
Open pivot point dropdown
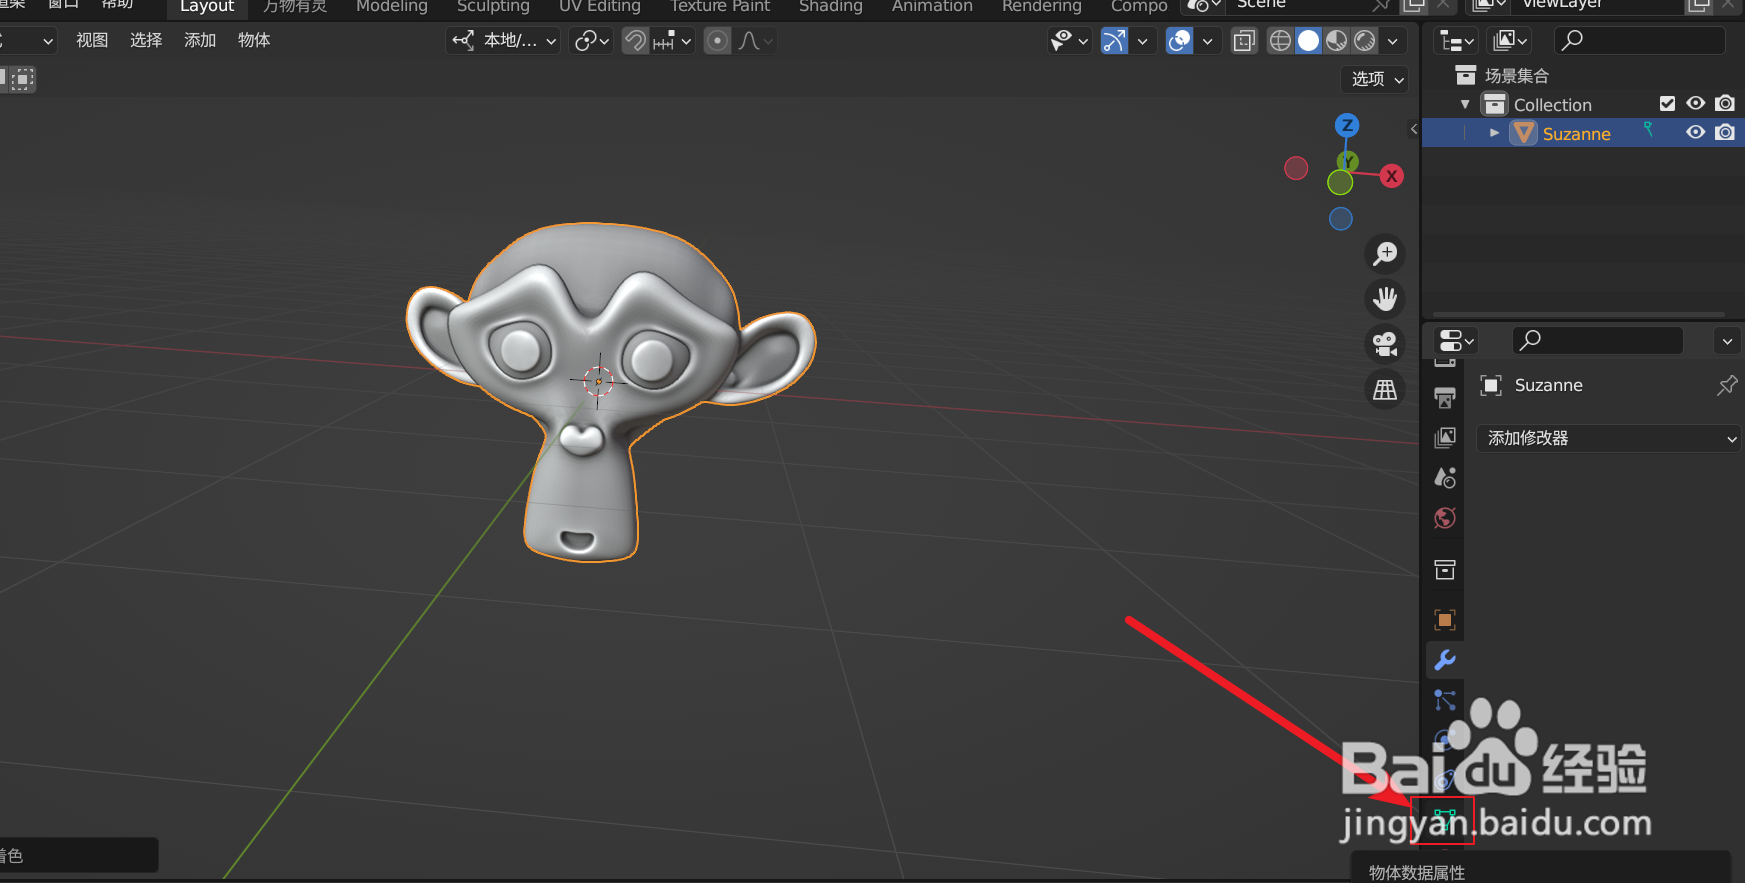(x=592, y=41)
